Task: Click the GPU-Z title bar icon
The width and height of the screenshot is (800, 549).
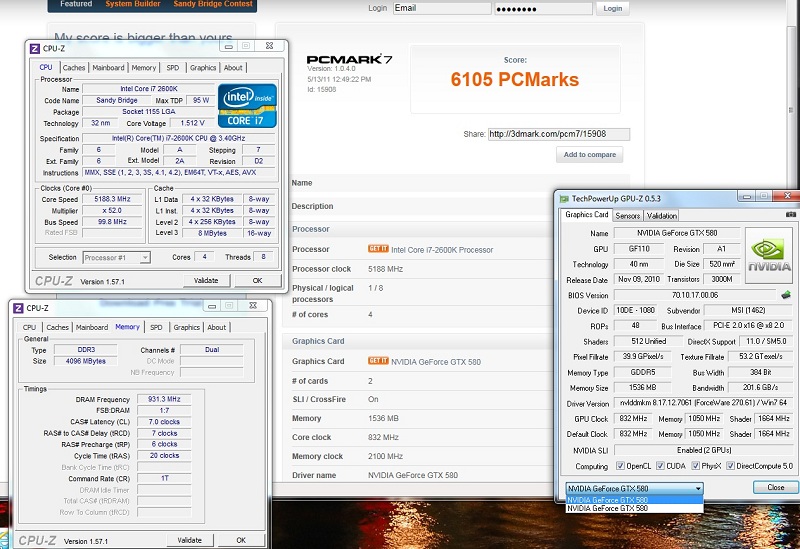Action: [564, 198]
